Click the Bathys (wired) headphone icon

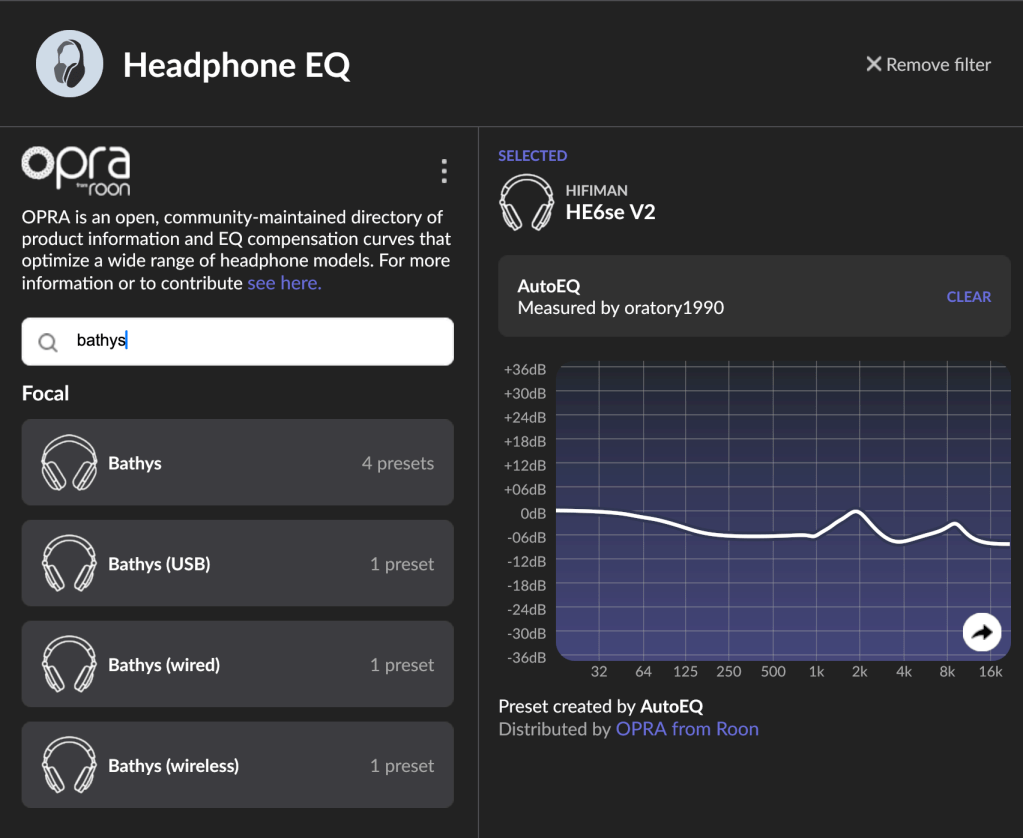click(69, 665)
